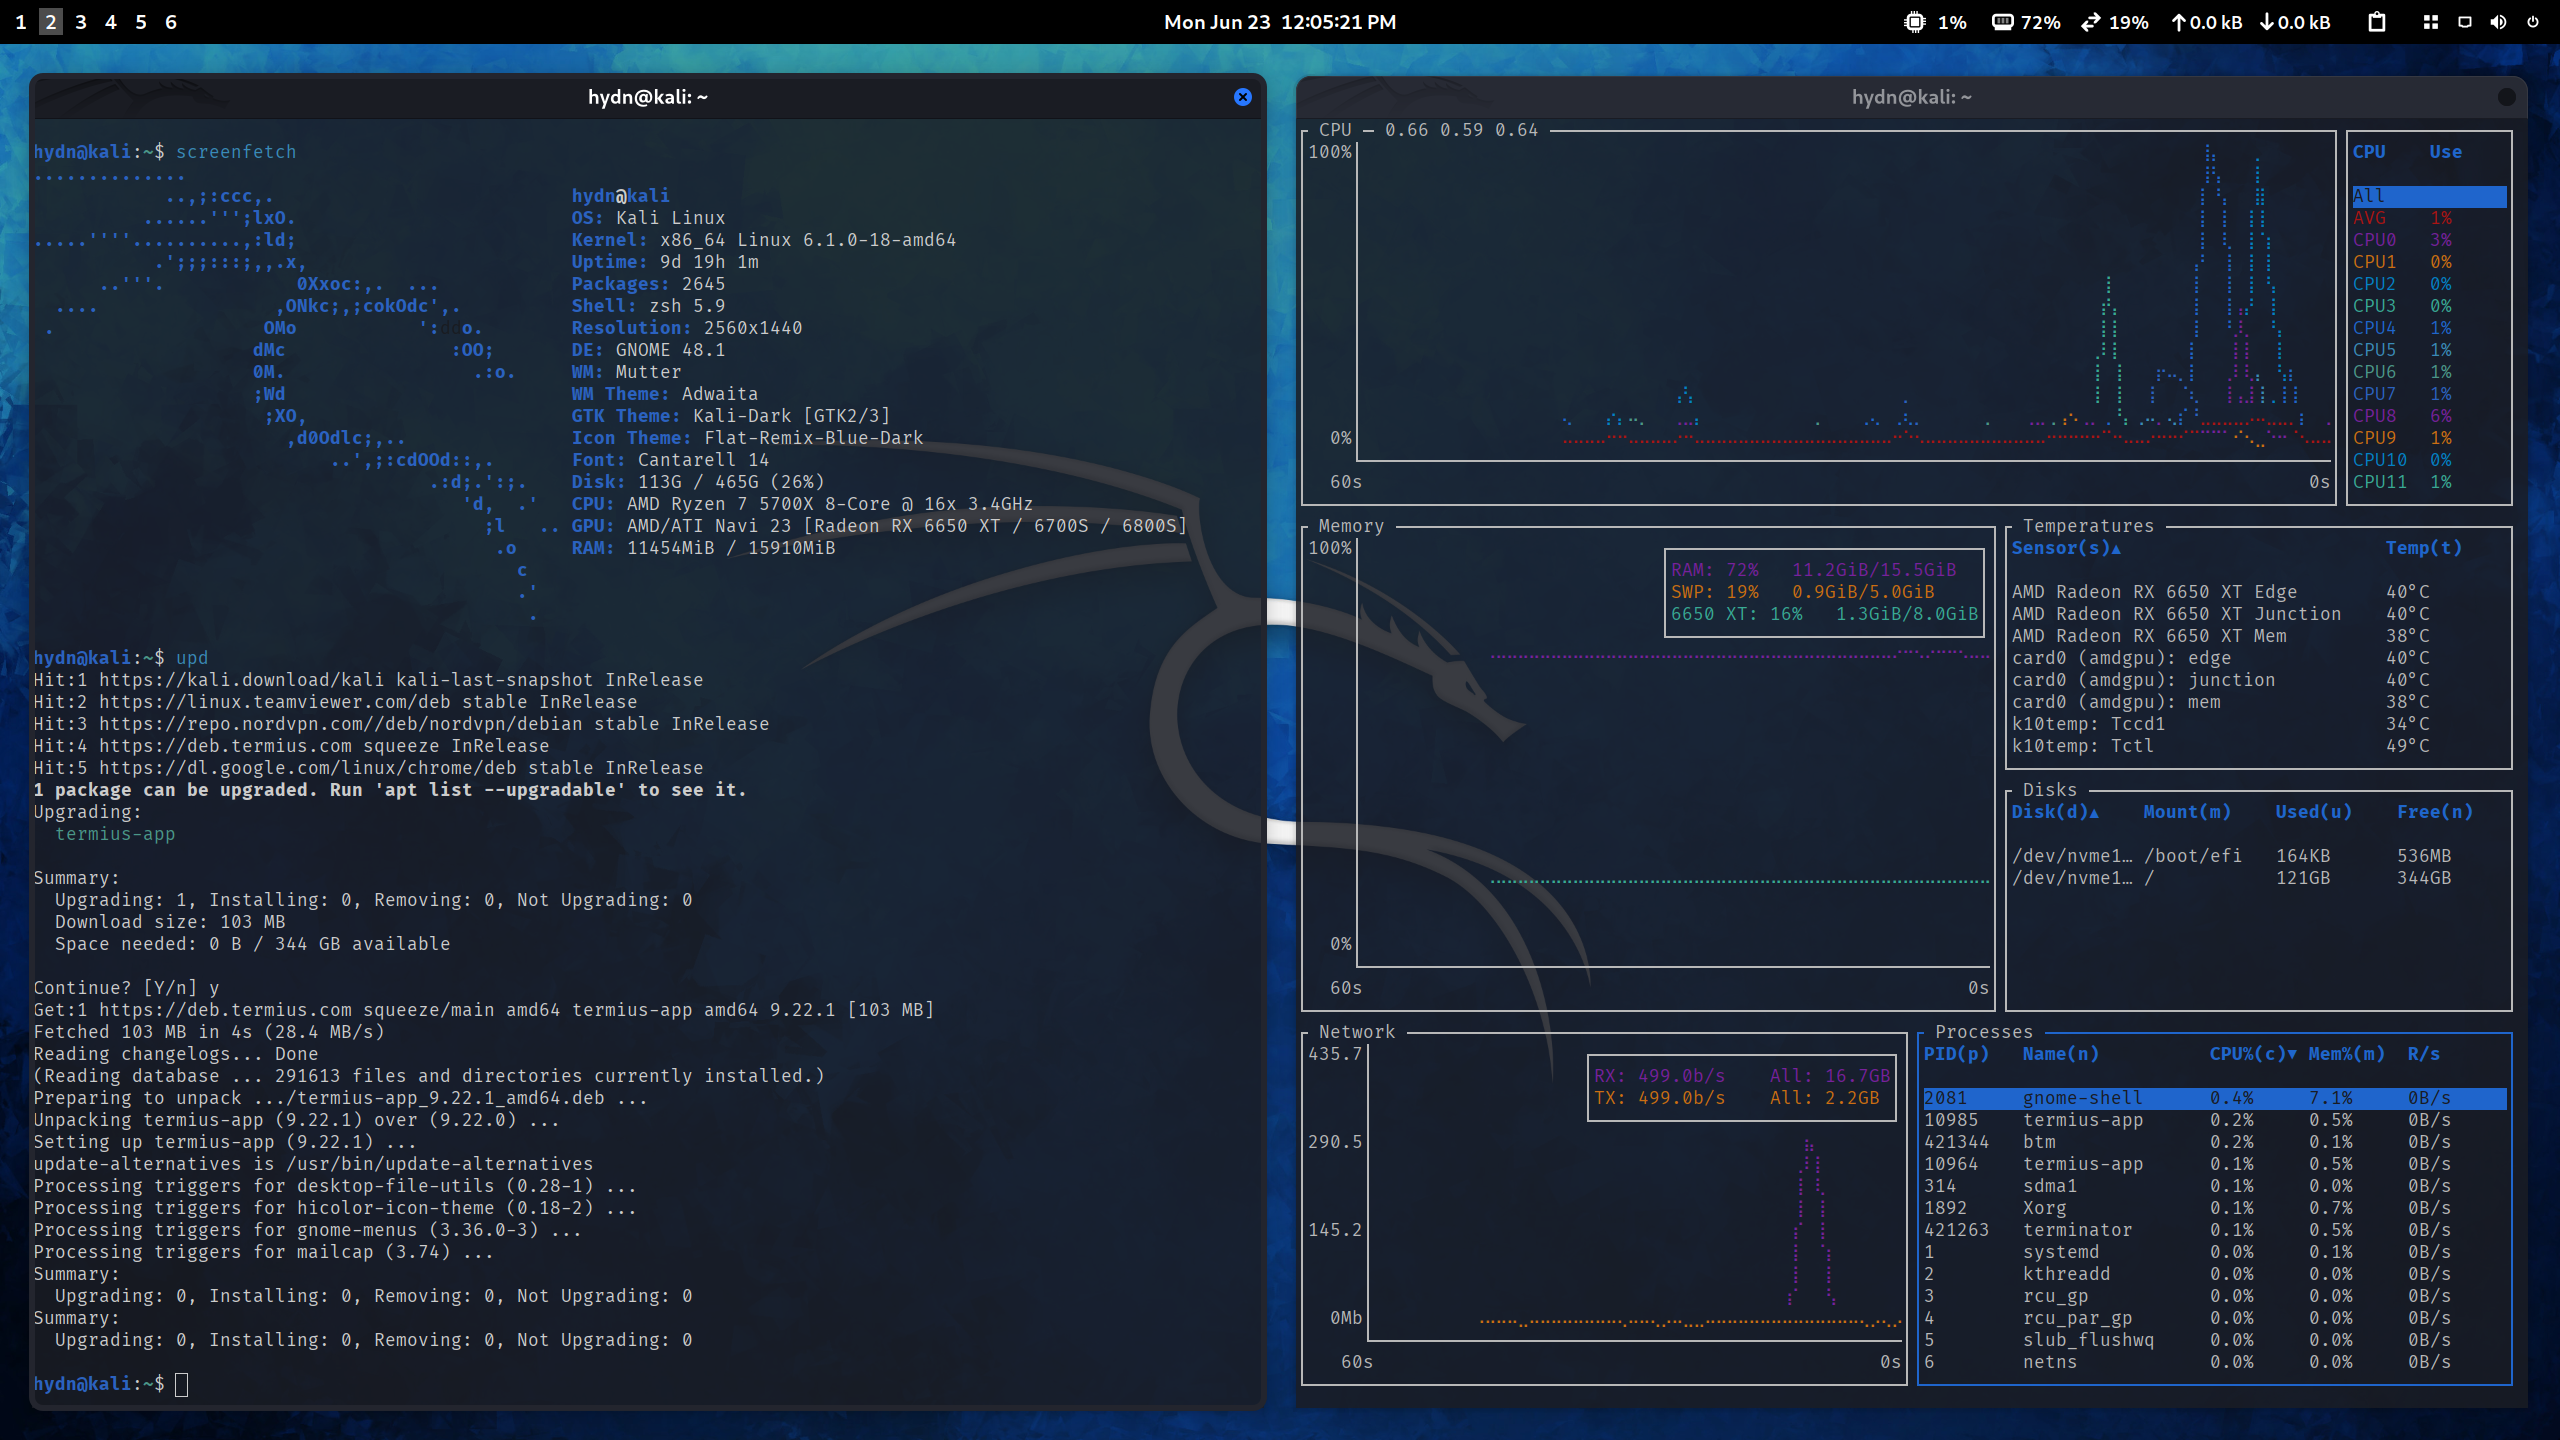Switch to workspace 6

(x=171, y=22)
